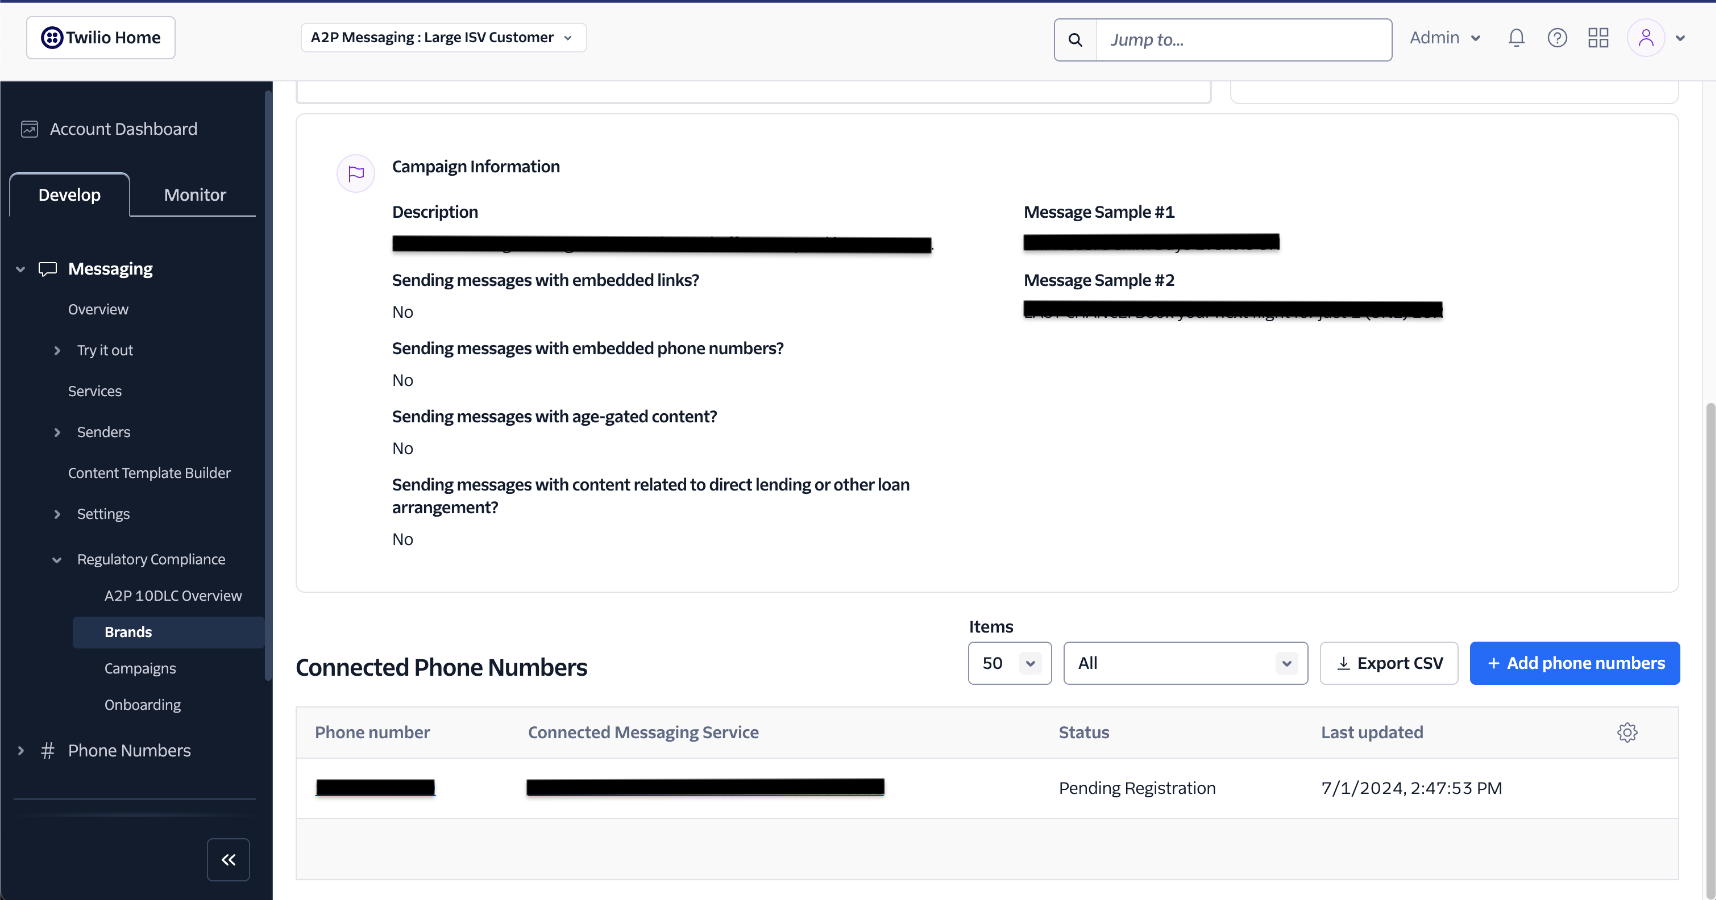The width and height of the screenshot is (1716, 900).
Task: Open the products grid icon
Action: pyautogui.click(x=1598, y=38)
